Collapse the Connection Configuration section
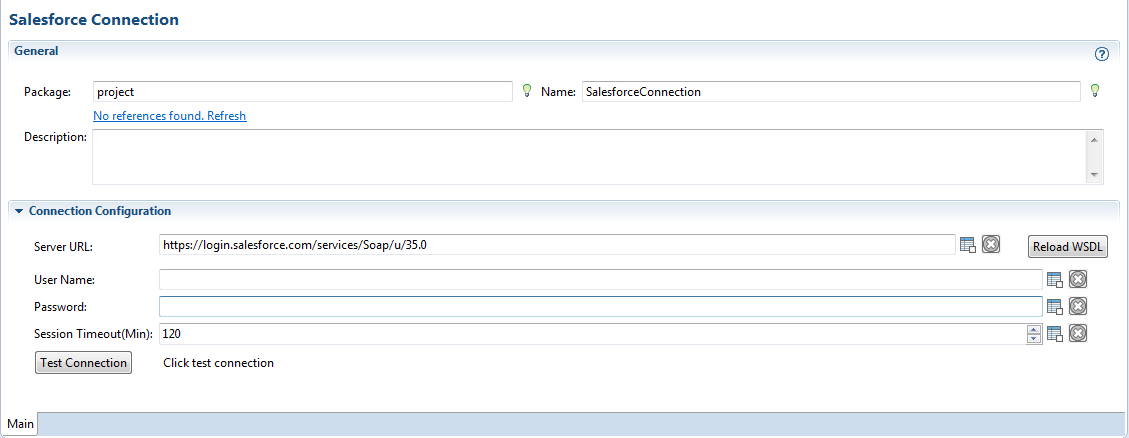 click(x=19, y=211)
